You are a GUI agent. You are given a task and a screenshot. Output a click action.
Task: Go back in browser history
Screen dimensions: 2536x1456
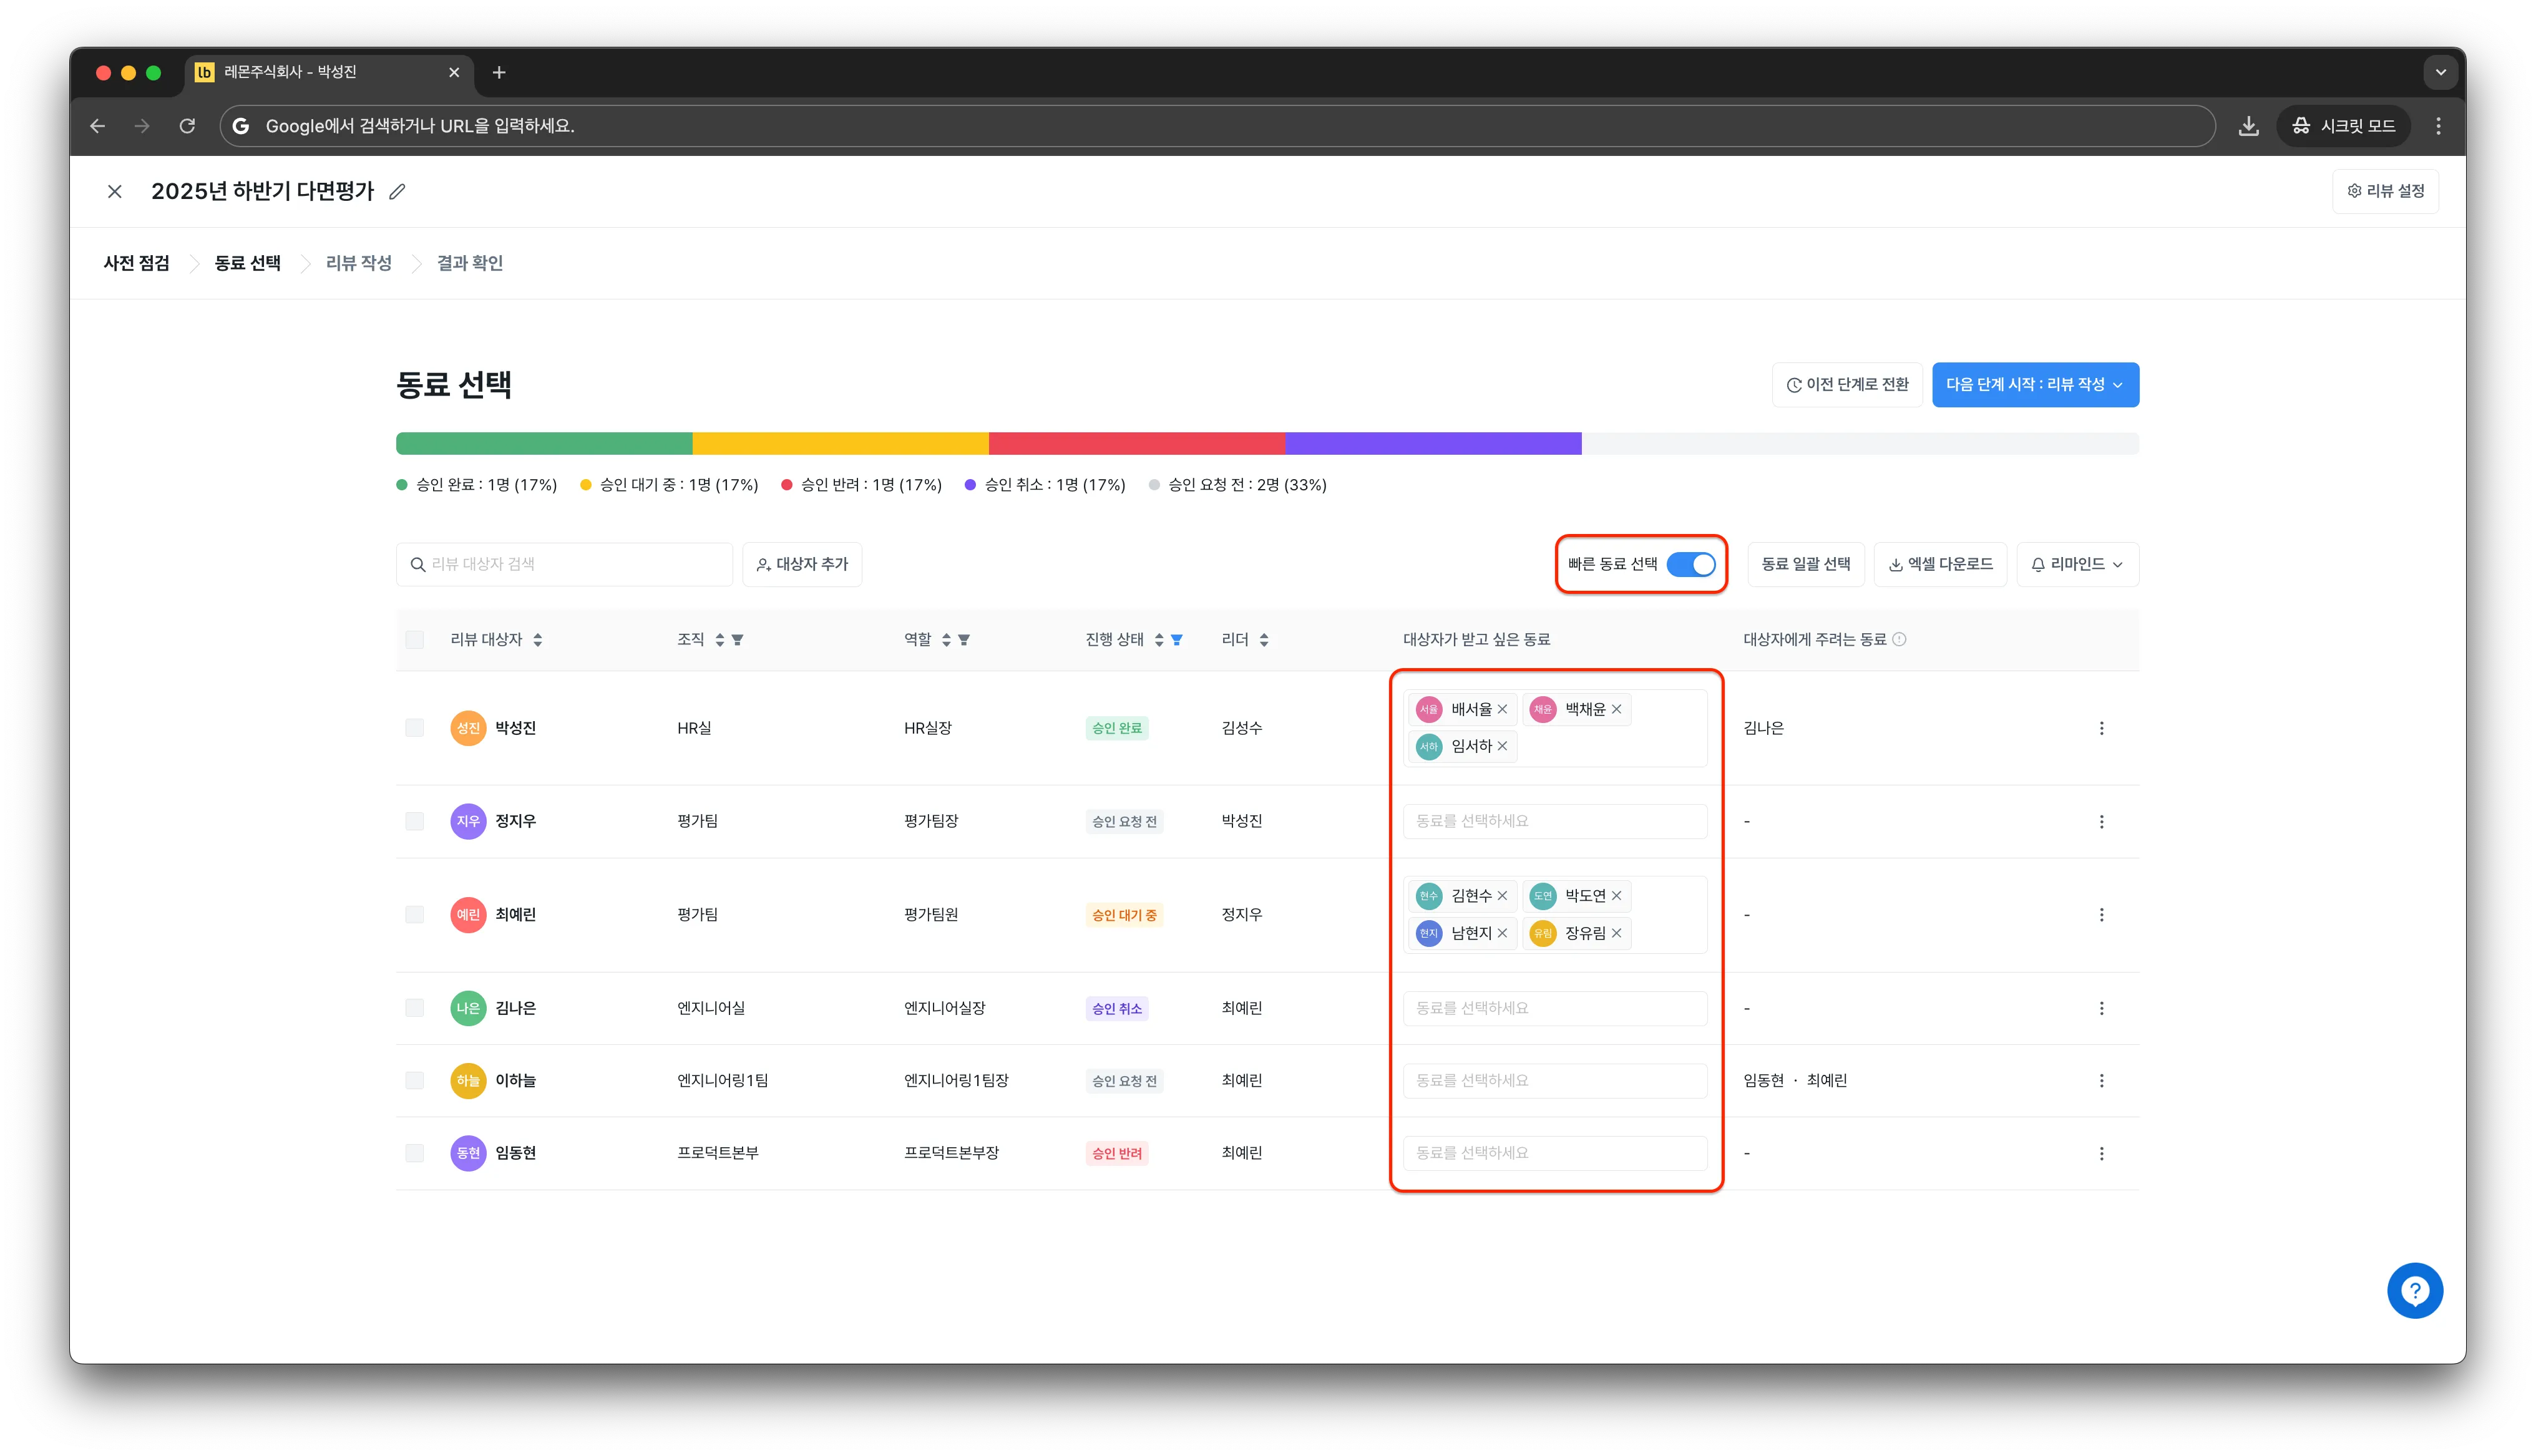pyautogui.click(x=97, y=126)
